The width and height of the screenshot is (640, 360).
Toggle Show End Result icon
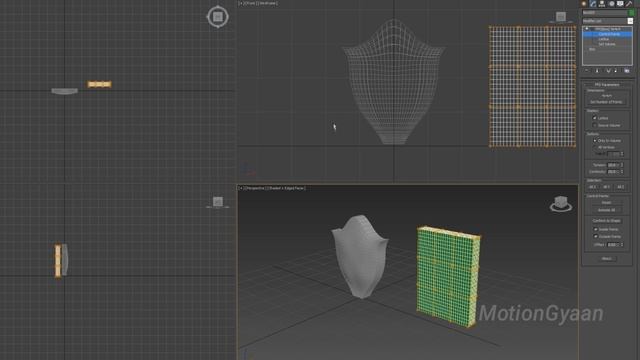click(x=597, y=71)
